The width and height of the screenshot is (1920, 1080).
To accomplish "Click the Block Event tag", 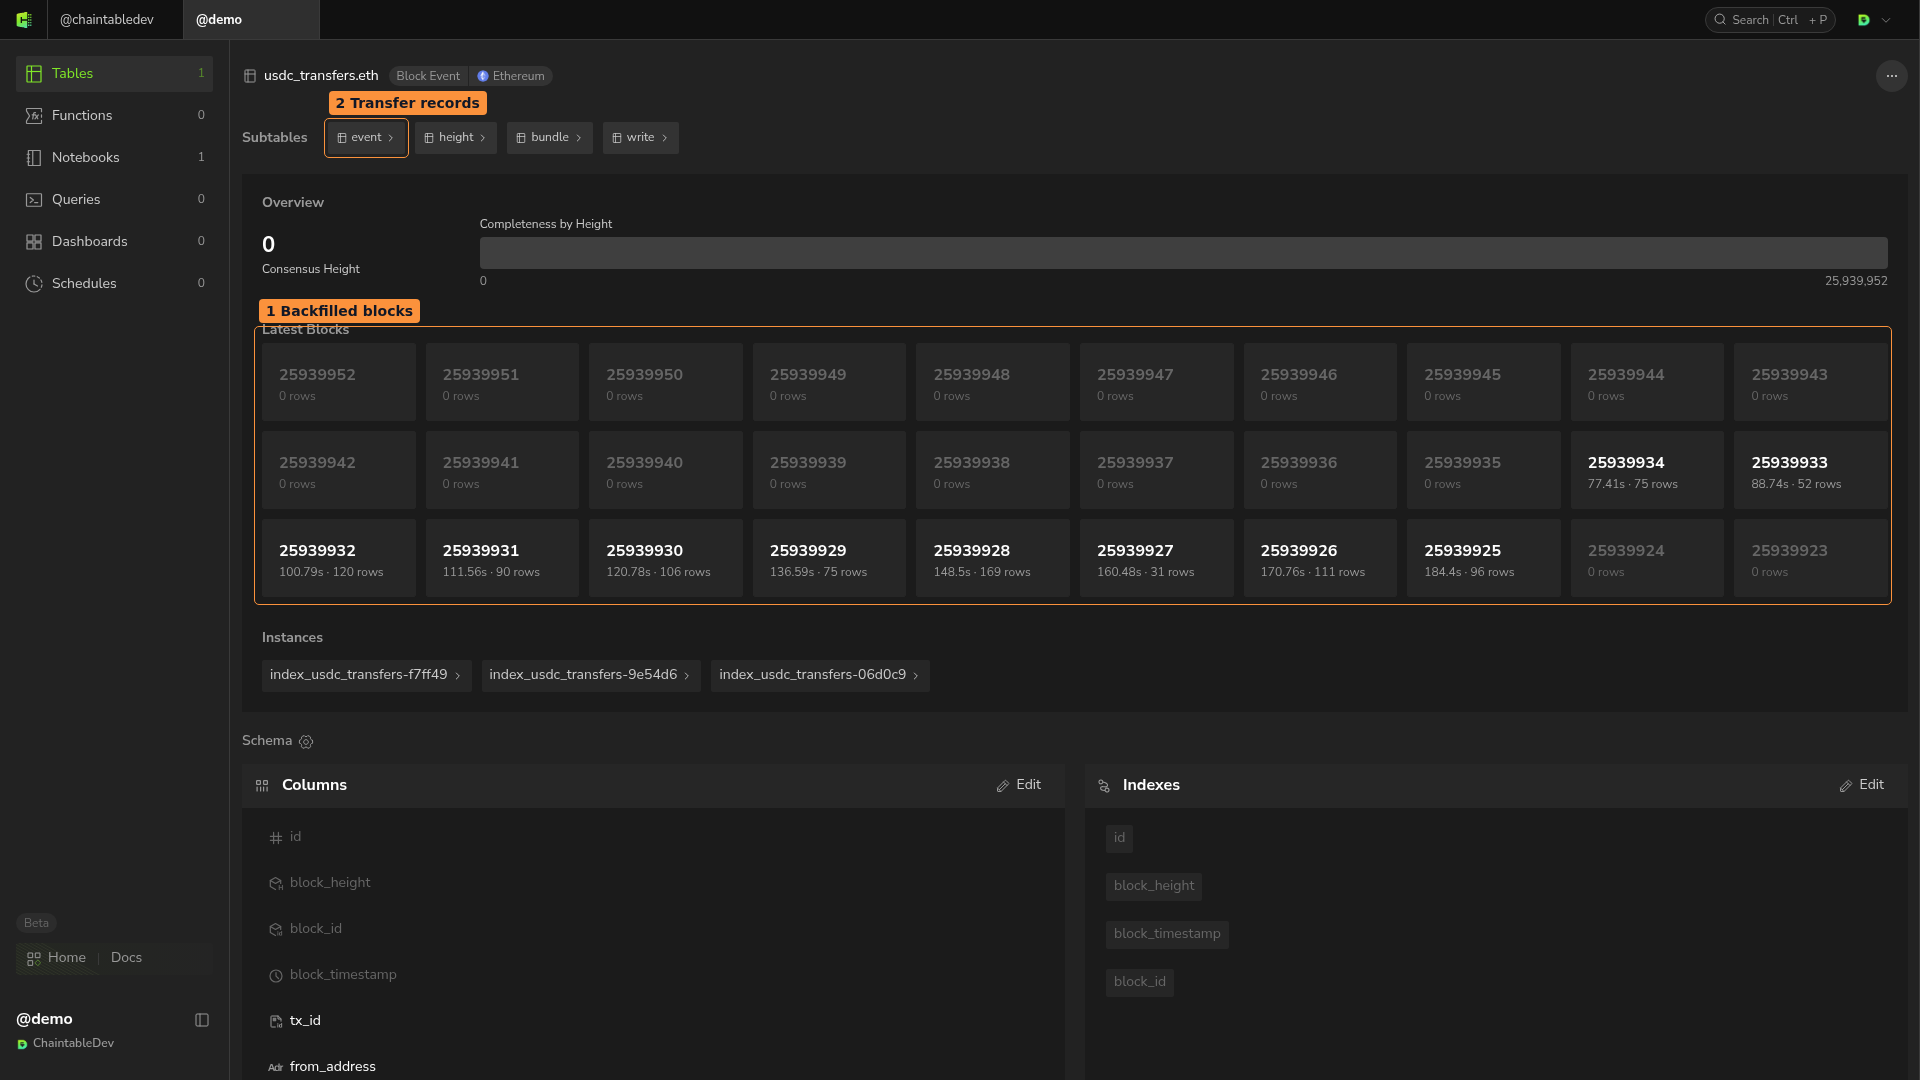I will tap(428, 76).
